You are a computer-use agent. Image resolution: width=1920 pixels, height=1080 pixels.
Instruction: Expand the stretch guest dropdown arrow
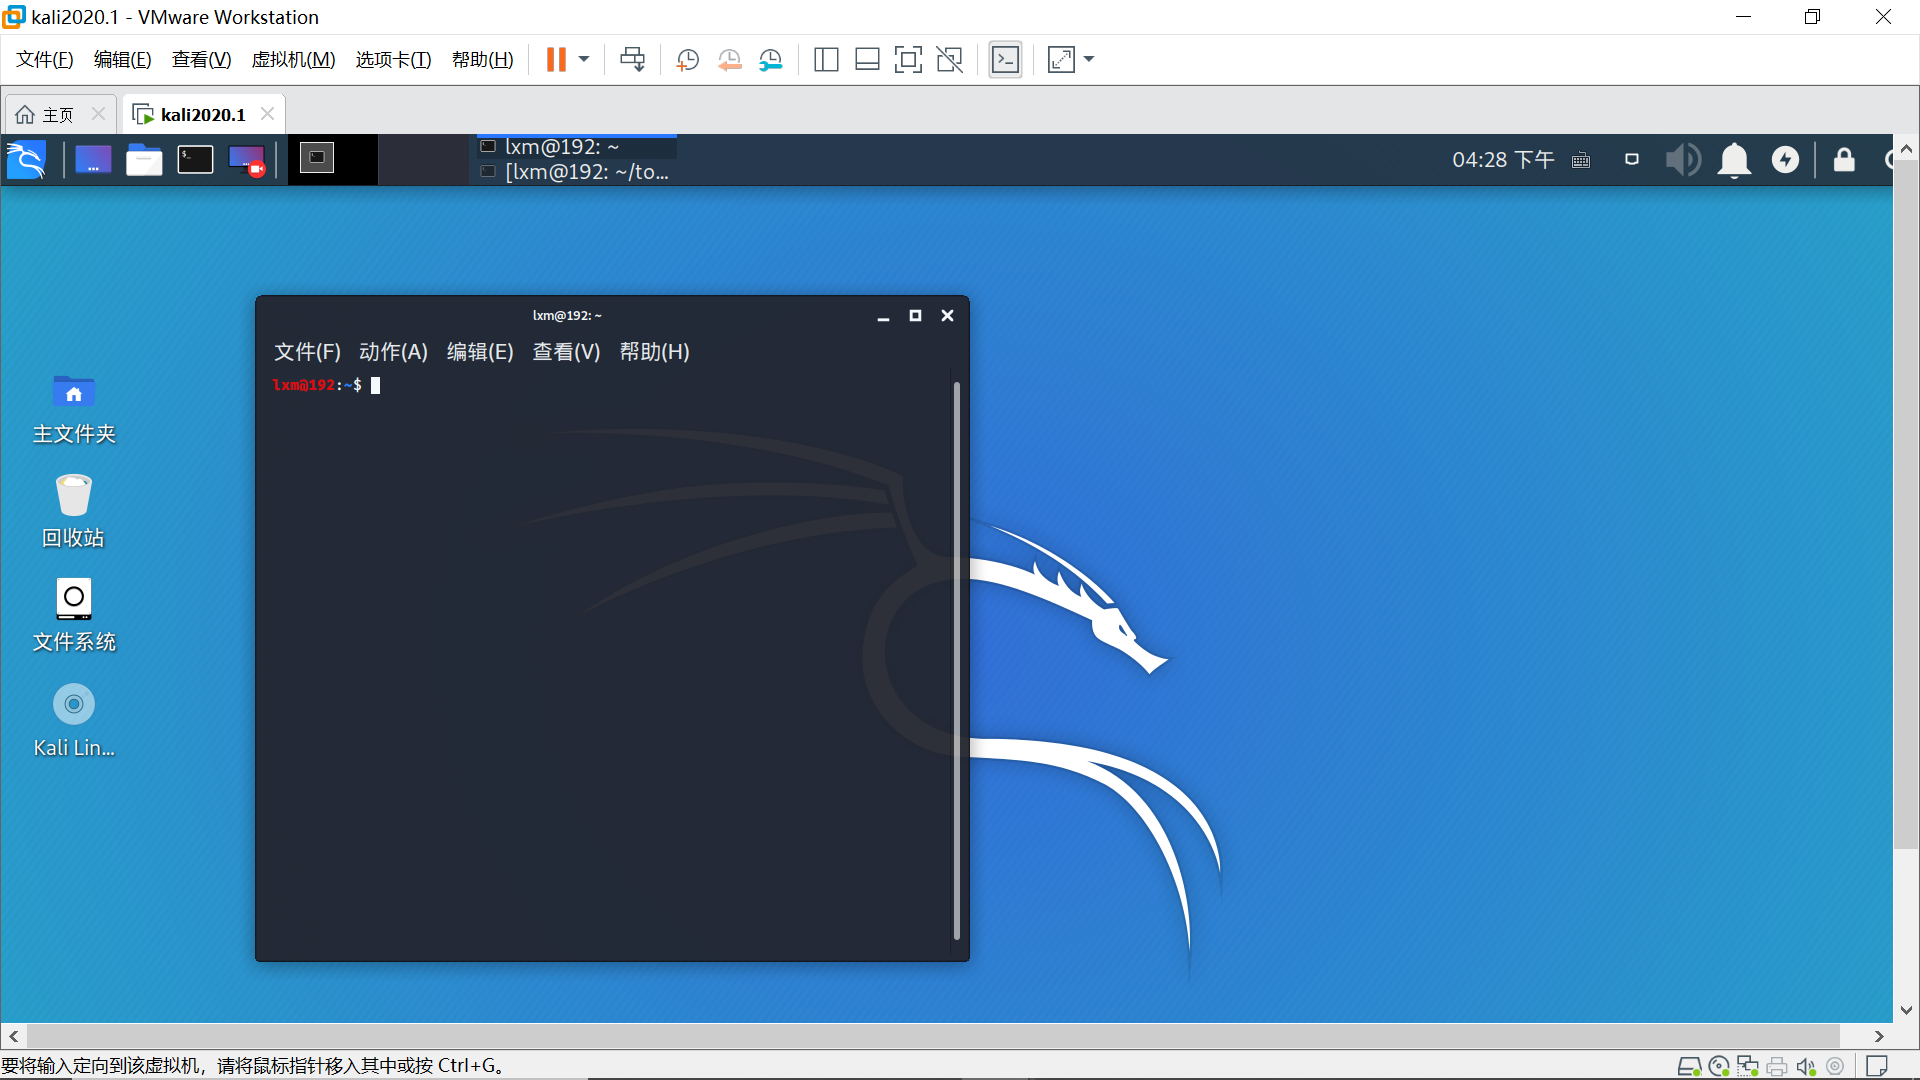point(1089,60)
